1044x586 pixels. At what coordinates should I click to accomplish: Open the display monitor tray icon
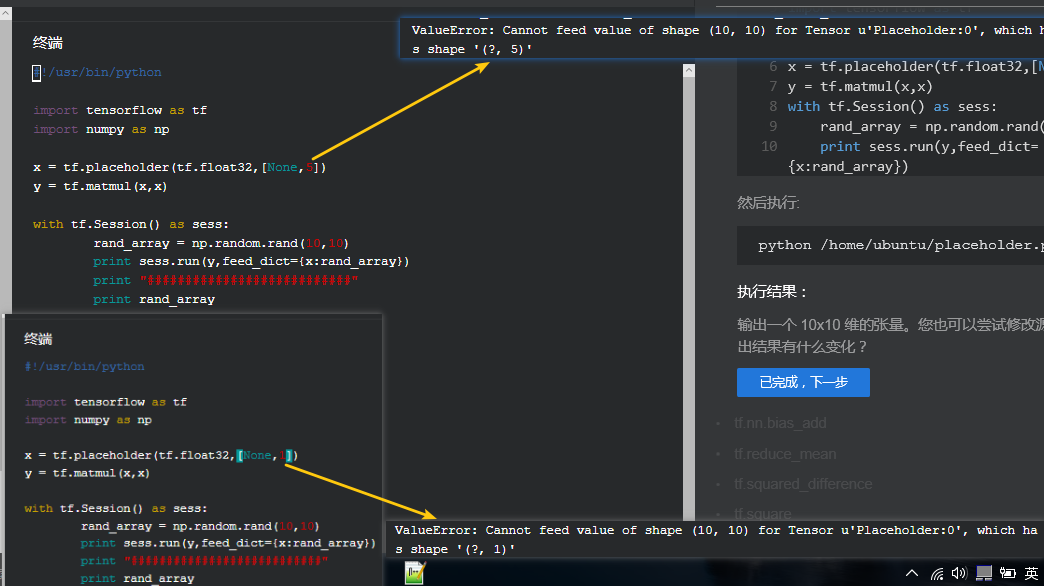(984, 573)
